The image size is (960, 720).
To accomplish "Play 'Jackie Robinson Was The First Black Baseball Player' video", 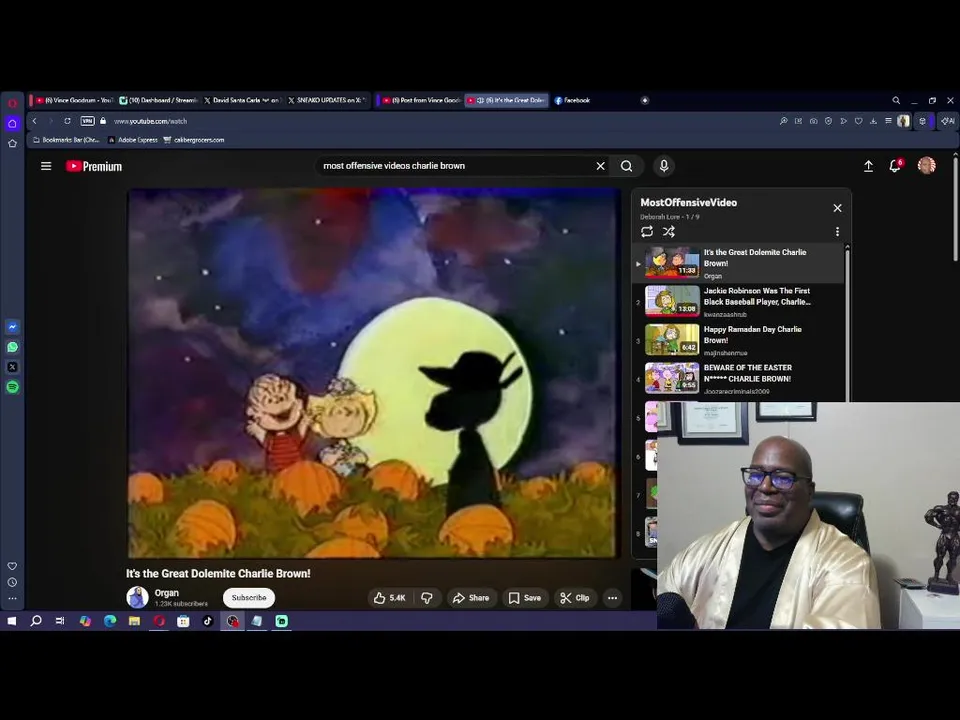I will [x=738, y=302].
